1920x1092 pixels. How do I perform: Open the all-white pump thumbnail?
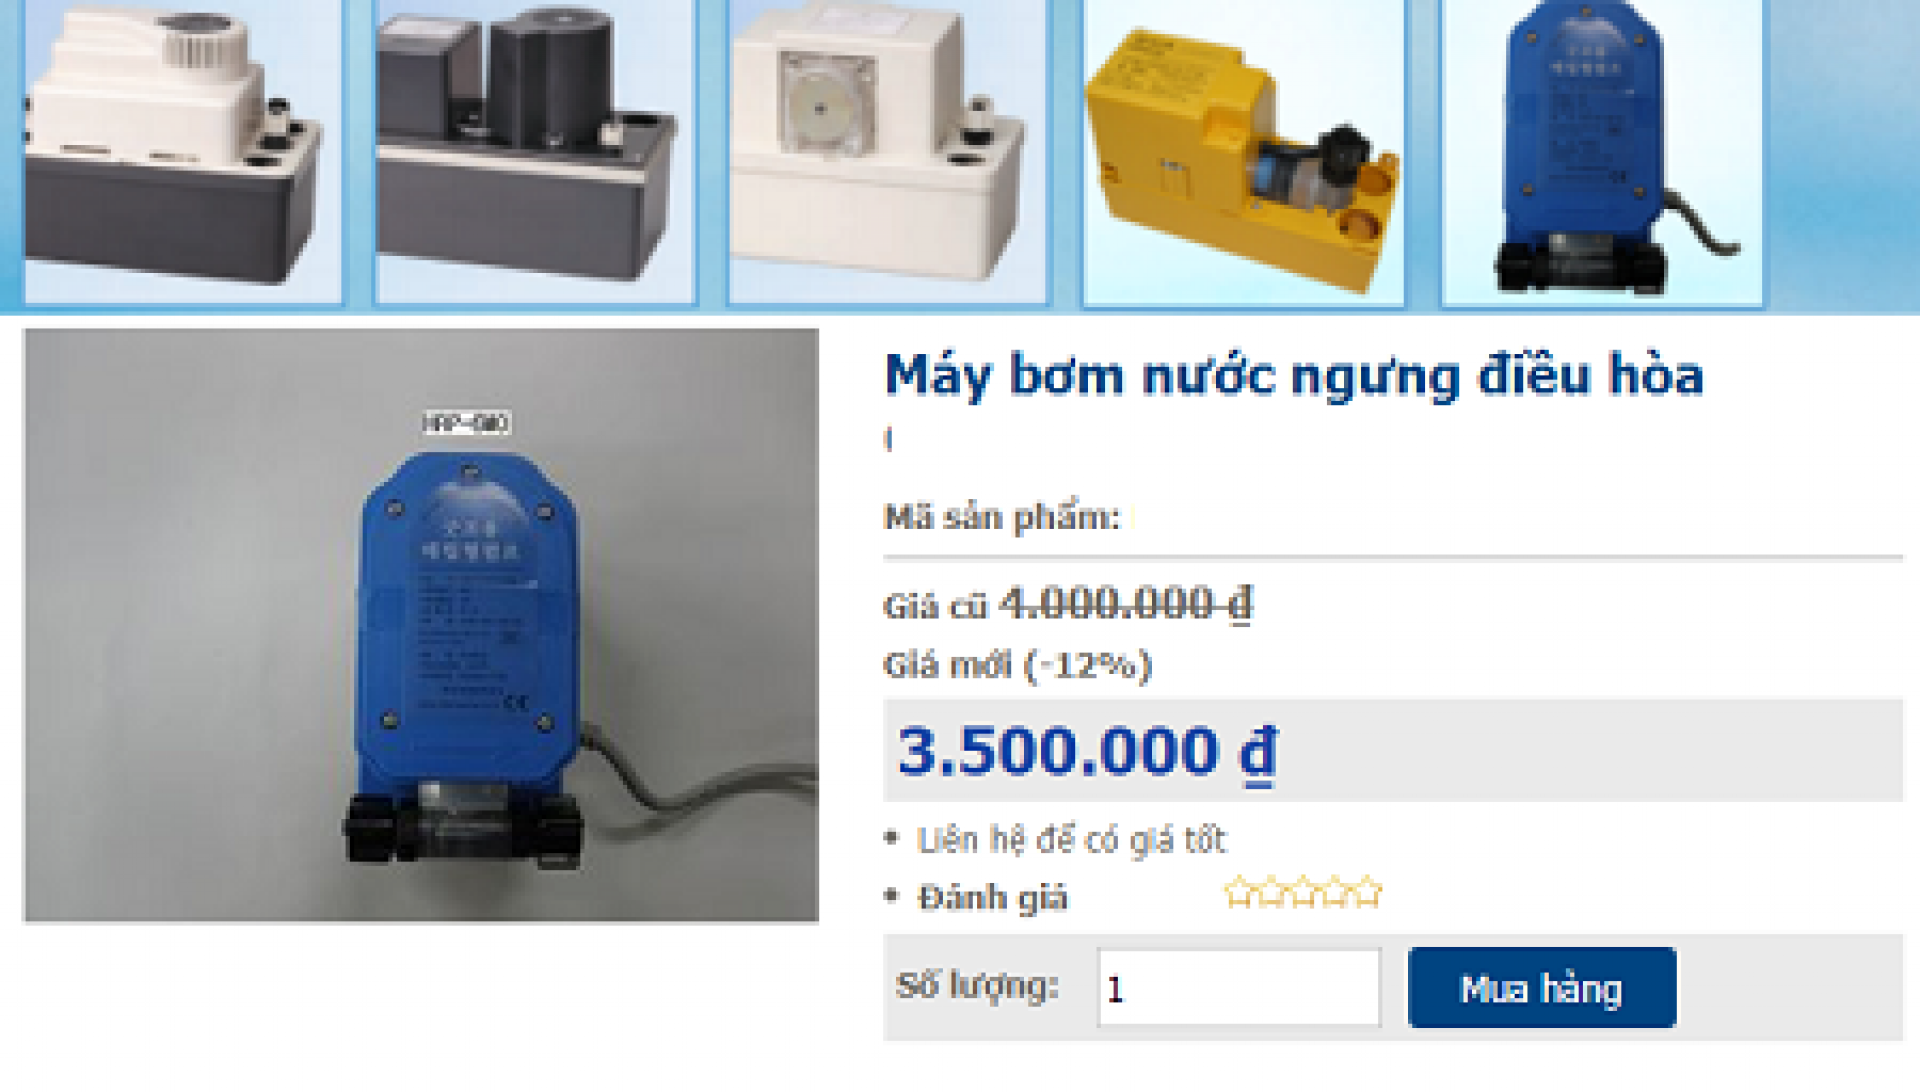point(887,151)
